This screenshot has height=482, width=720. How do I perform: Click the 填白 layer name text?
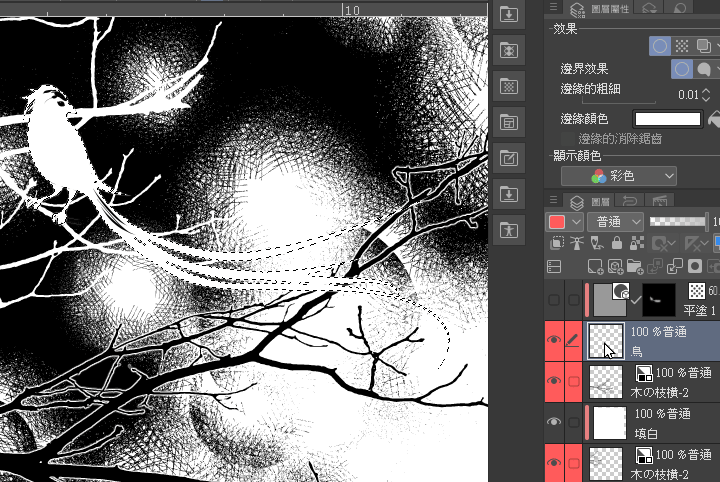[646, 433]
